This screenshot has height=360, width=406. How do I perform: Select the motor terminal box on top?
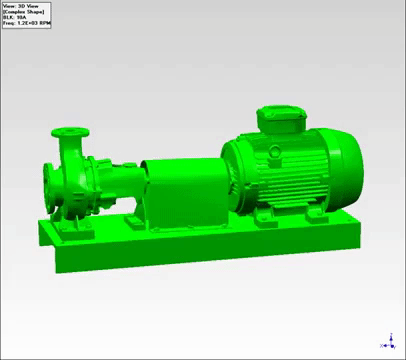[x=281, y=119]
